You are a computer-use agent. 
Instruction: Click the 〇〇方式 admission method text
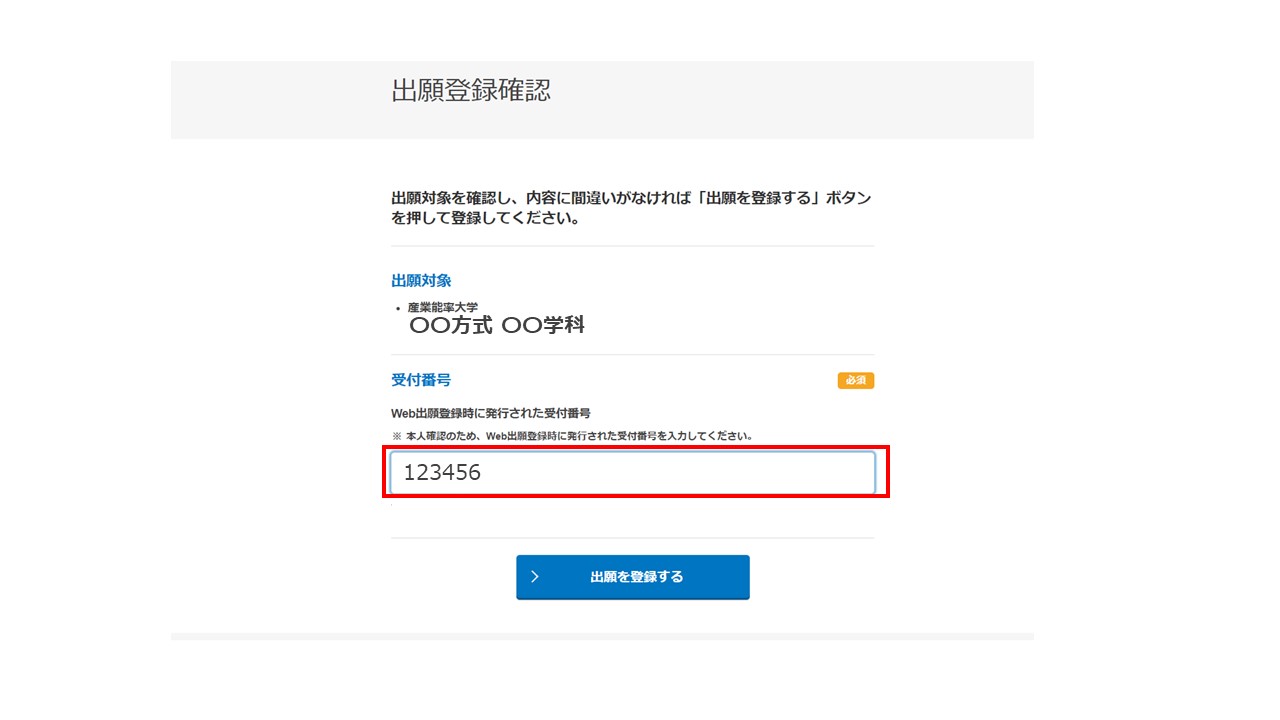pos(451,325)
